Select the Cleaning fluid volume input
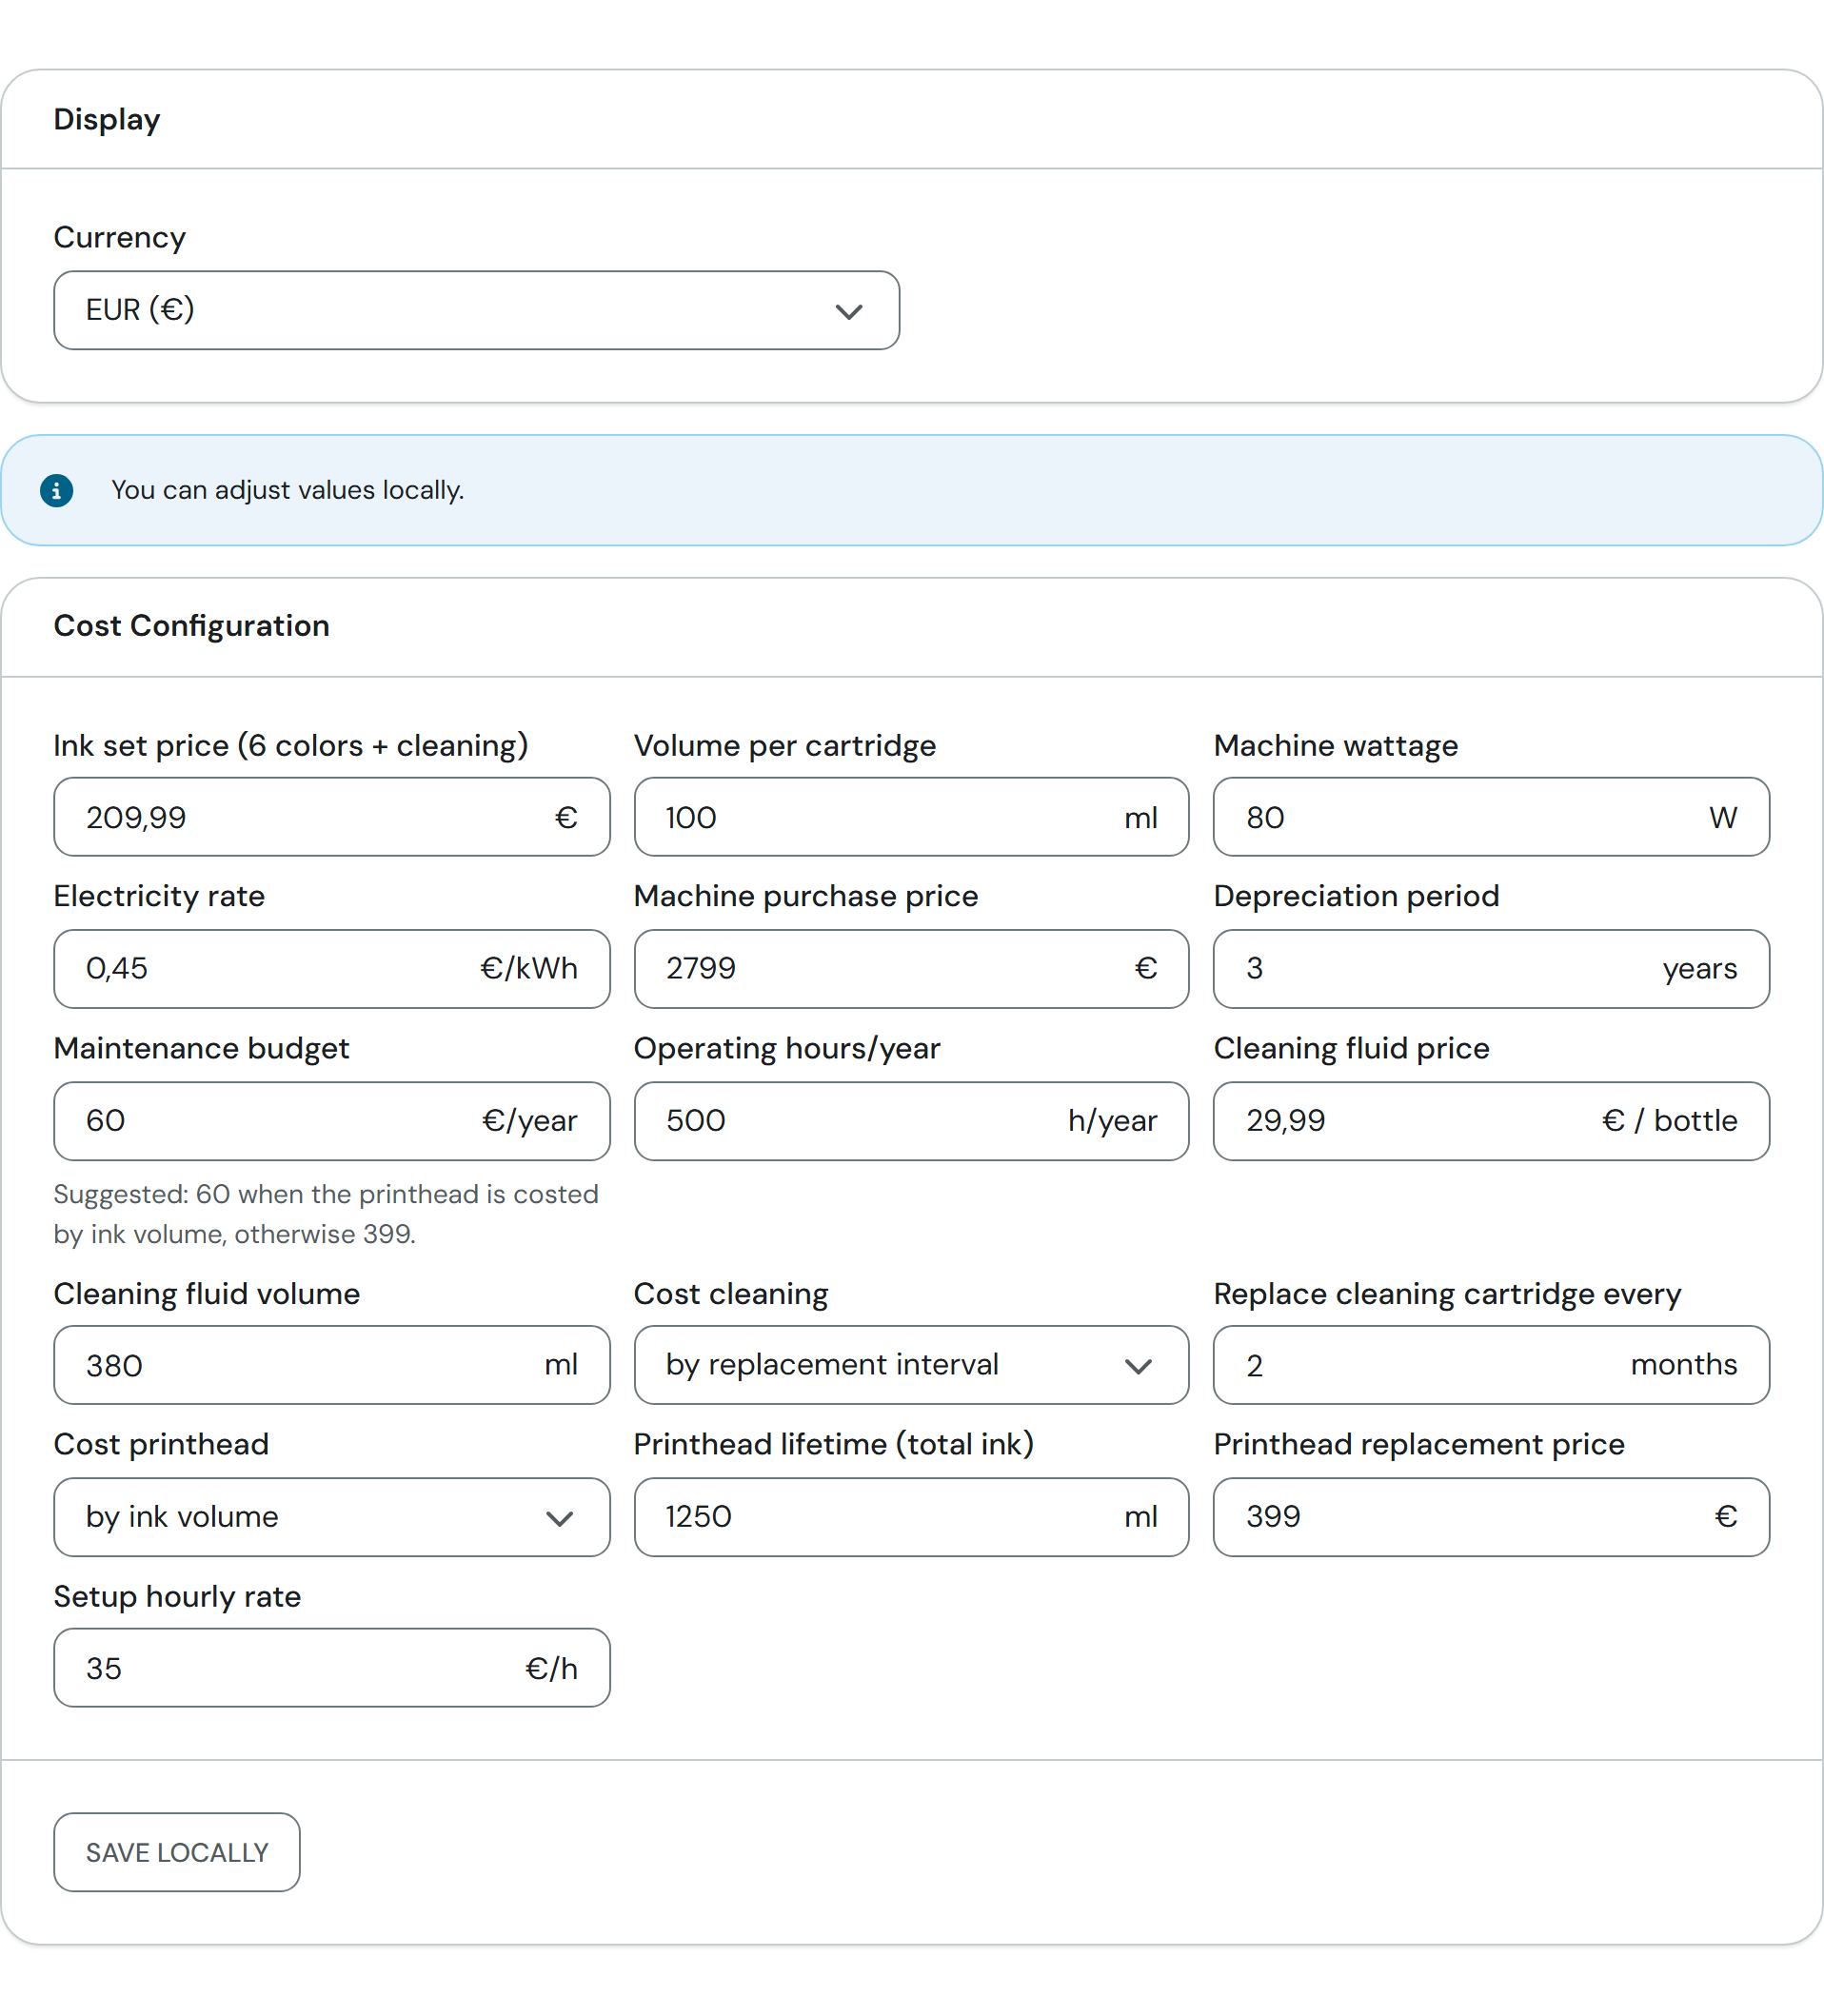 332,1365
